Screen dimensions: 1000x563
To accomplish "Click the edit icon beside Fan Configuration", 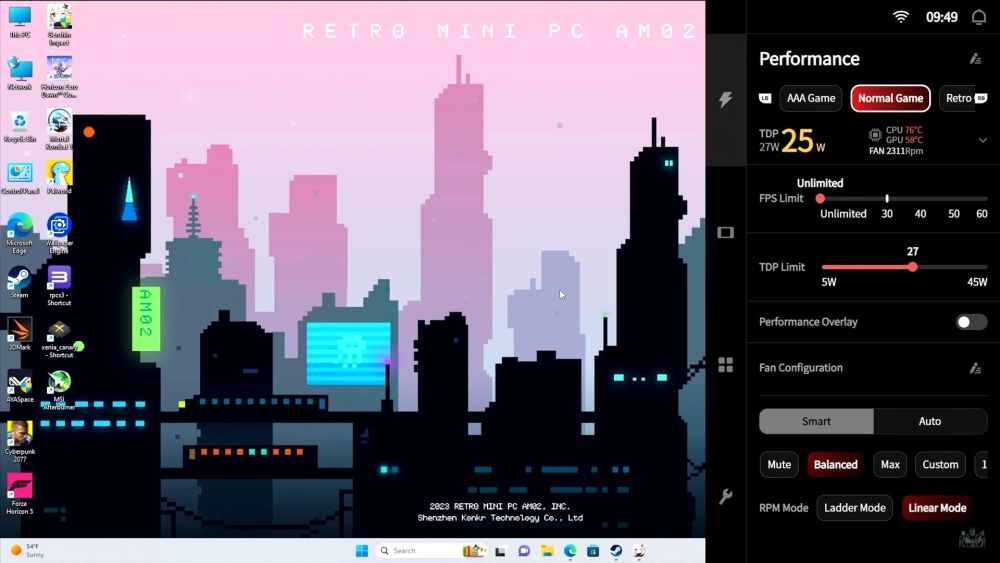I will pyautogui.click(x=975, y=368).
